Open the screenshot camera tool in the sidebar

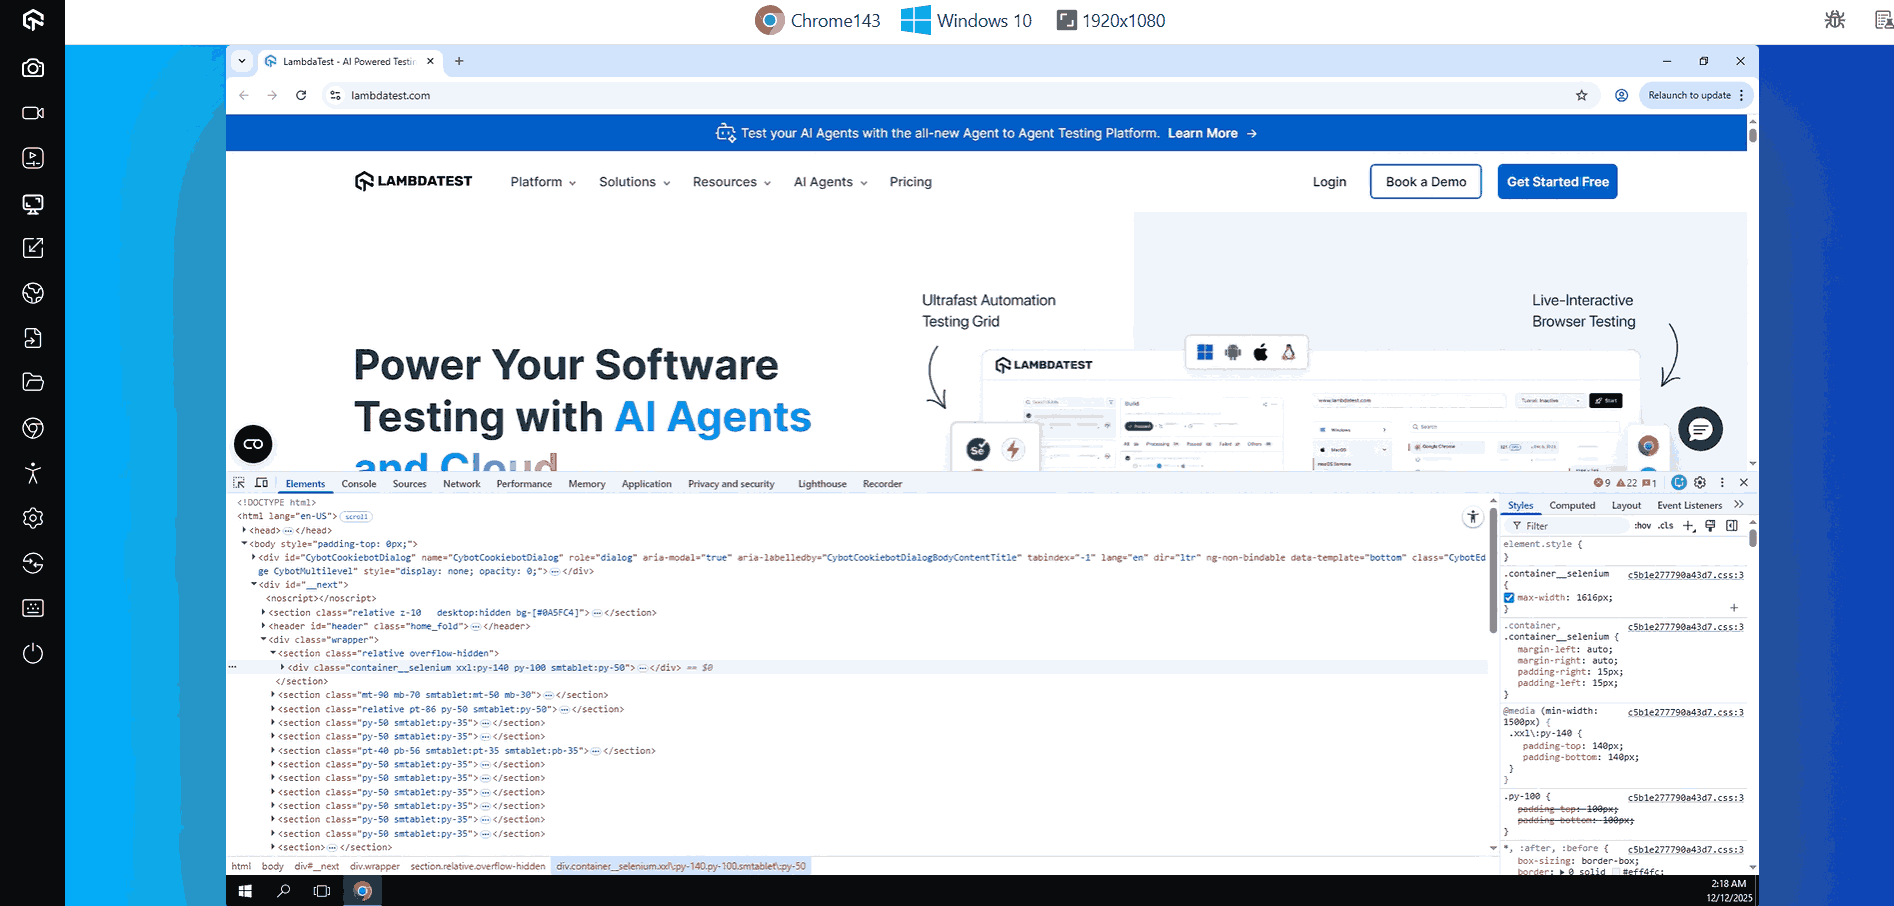pos(33,68)
